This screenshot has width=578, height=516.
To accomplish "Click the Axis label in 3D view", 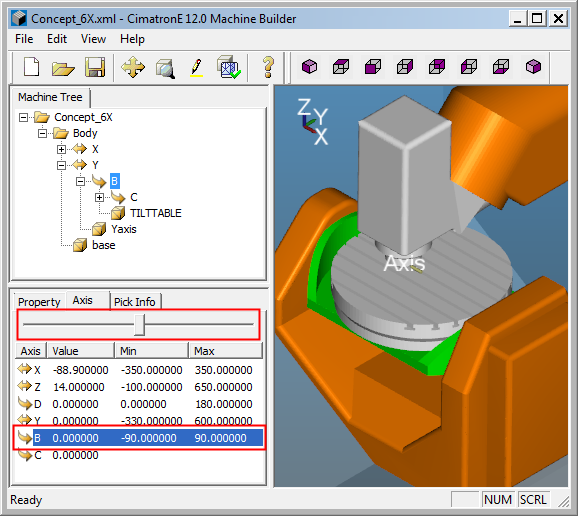I will coord(404,263).
